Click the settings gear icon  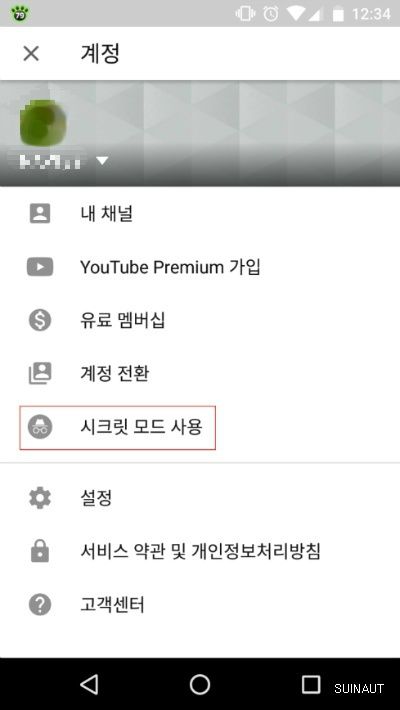pyautogui.click(x=40, y=498)
